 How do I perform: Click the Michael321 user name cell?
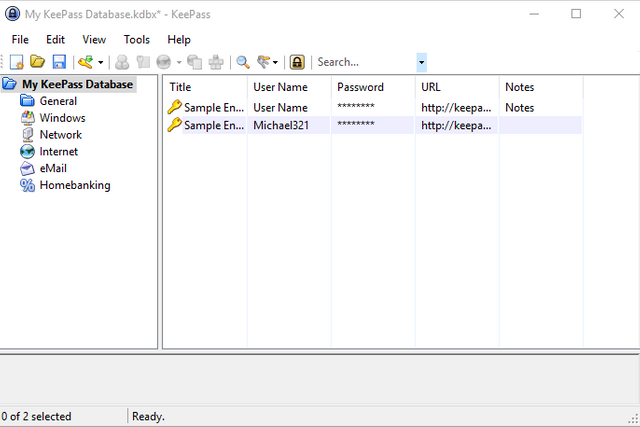(281, 125)
